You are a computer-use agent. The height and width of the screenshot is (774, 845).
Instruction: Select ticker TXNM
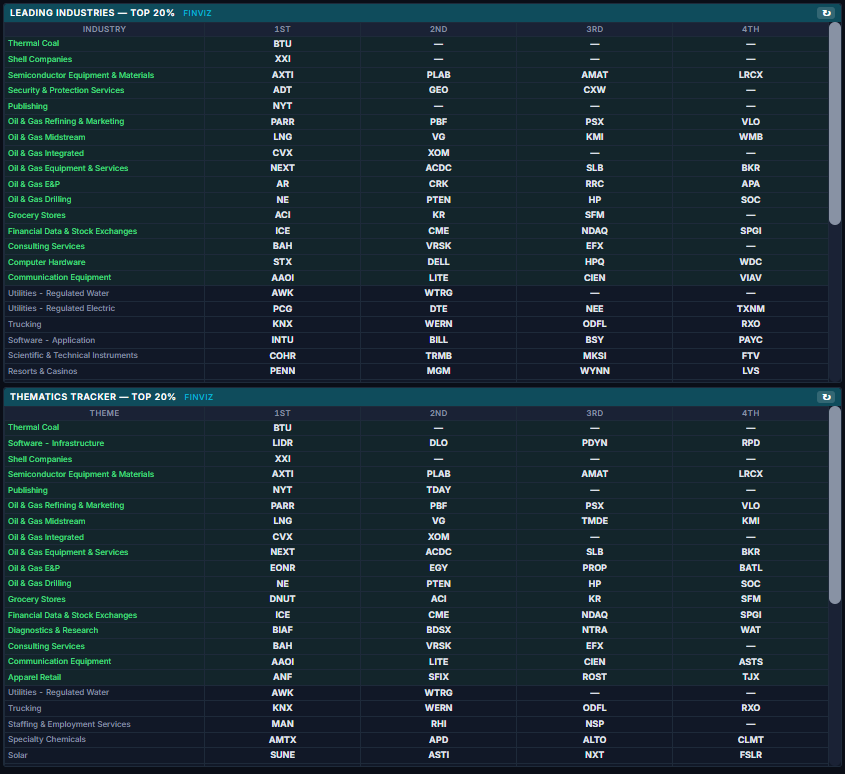pos(751,309)
